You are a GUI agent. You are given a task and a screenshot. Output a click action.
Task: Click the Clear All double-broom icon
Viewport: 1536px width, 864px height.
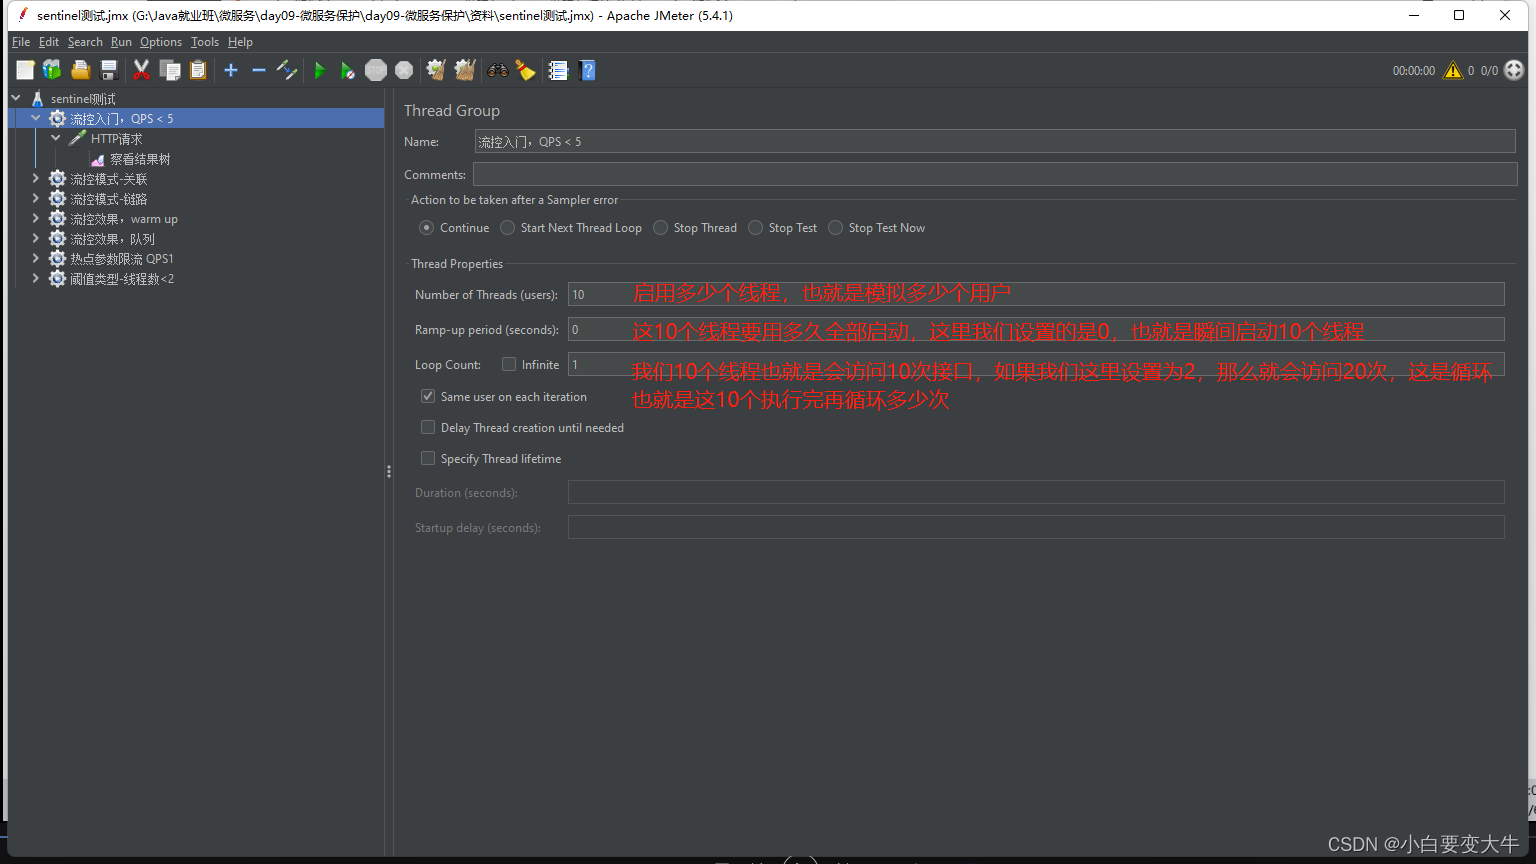point(465,70)
